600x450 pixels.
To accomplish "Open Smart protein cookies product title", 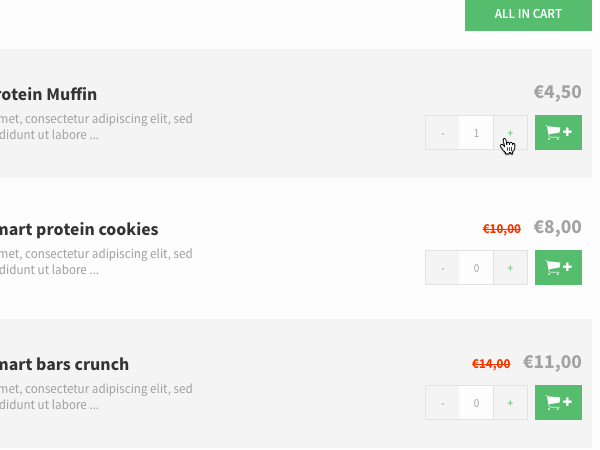I will [78, 229].
